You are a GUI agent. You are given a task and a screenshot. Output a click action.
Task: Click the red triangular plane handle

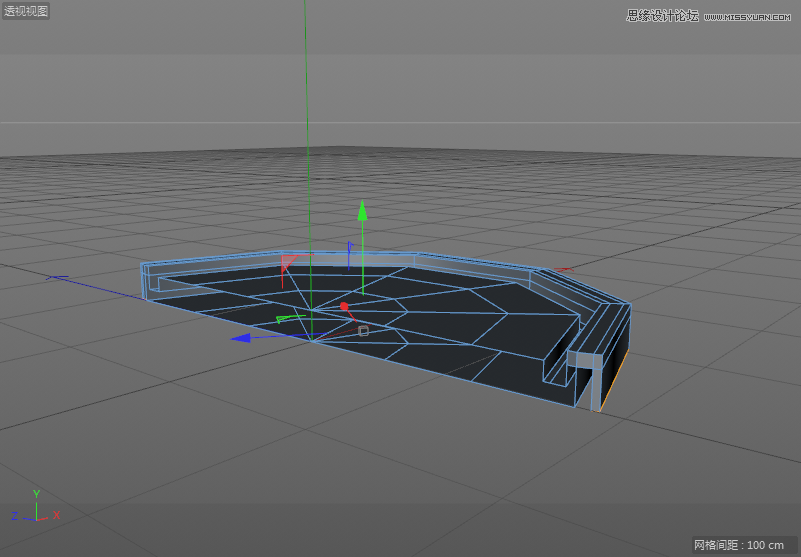(x=289, y=263)
